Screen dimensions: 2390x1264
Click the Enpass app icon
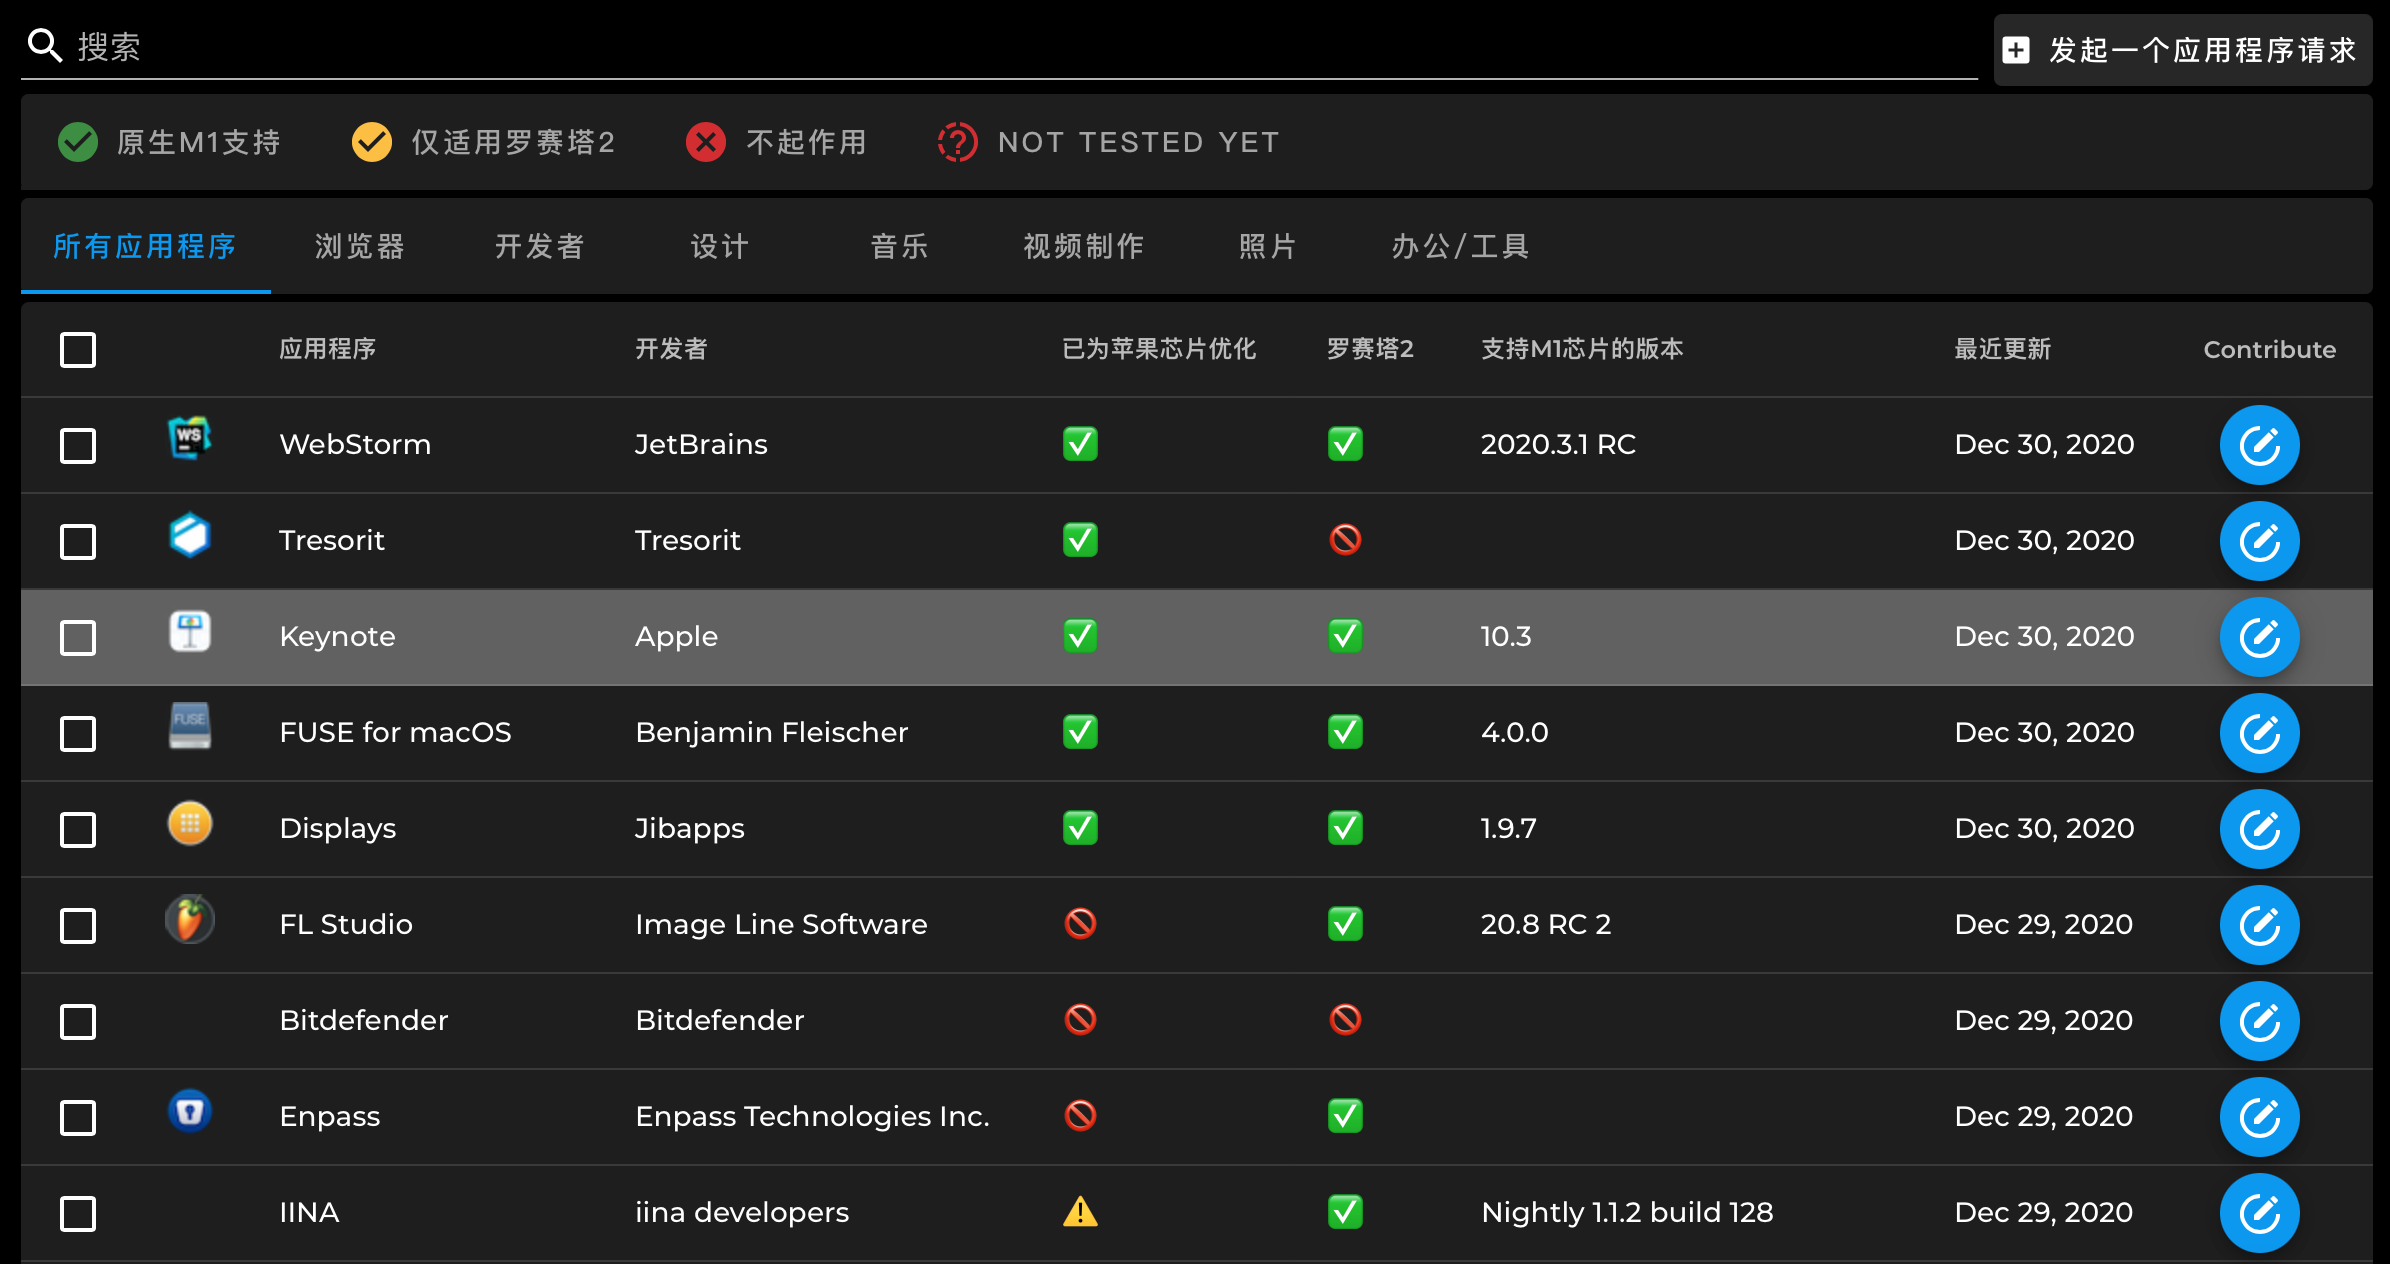pos(190,1111)
